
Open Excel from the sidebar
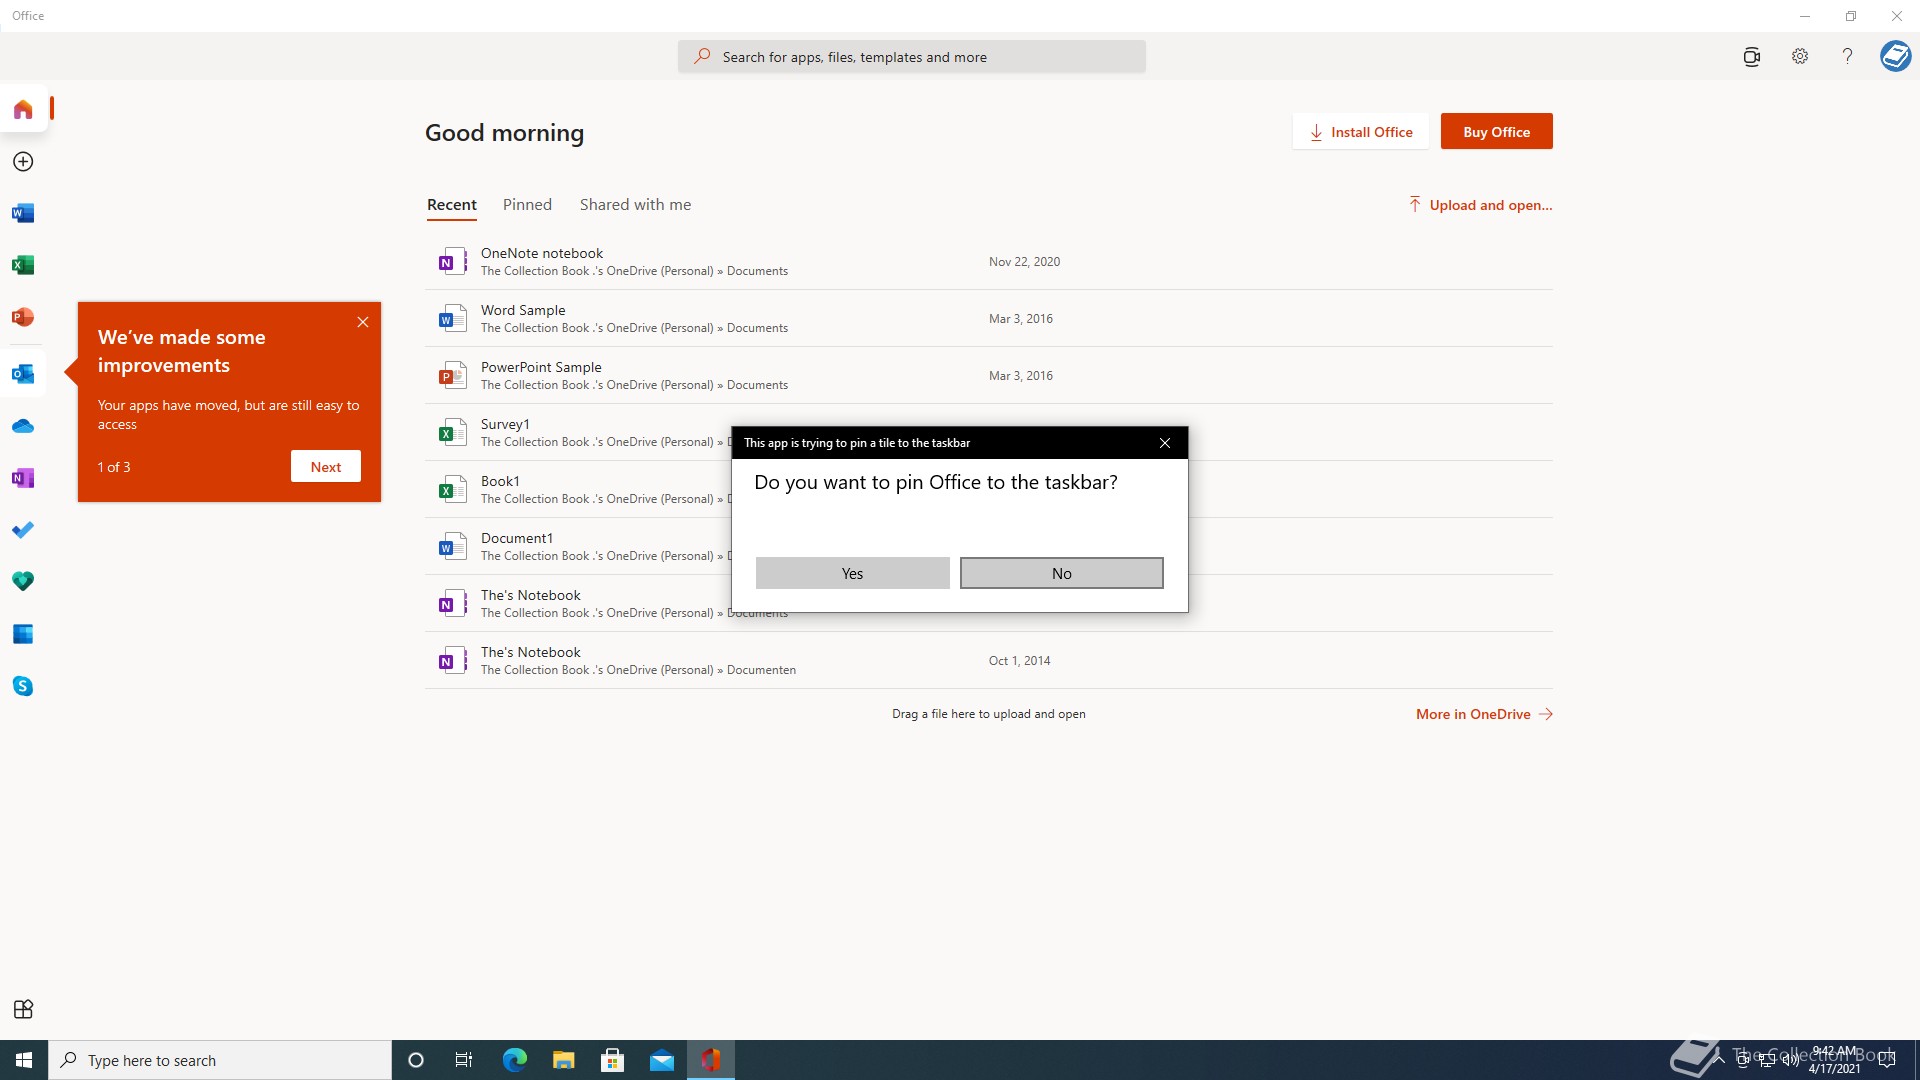23,265
